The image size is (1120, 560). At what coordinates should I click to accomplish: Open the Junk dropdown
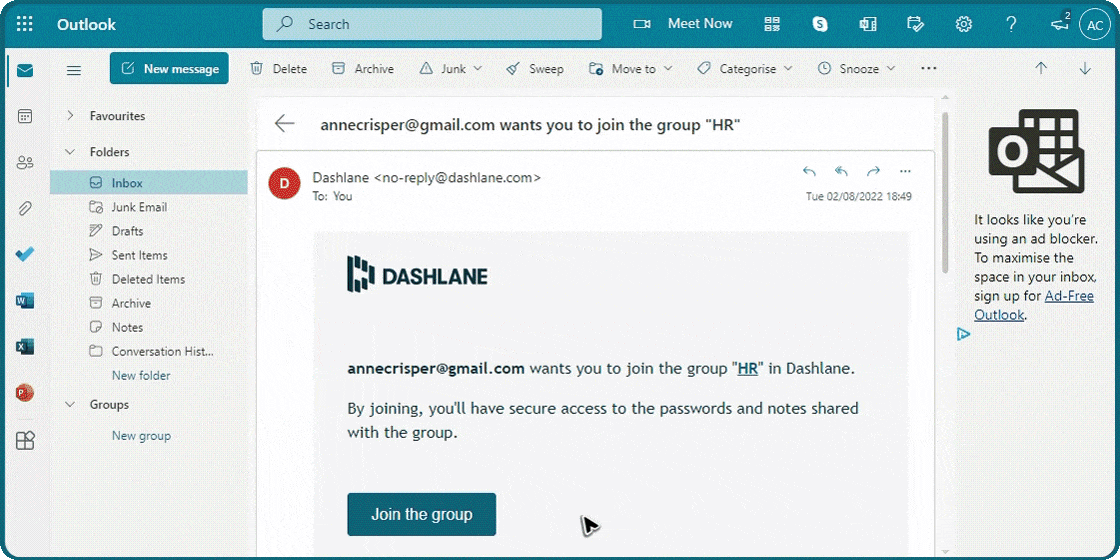451,69
